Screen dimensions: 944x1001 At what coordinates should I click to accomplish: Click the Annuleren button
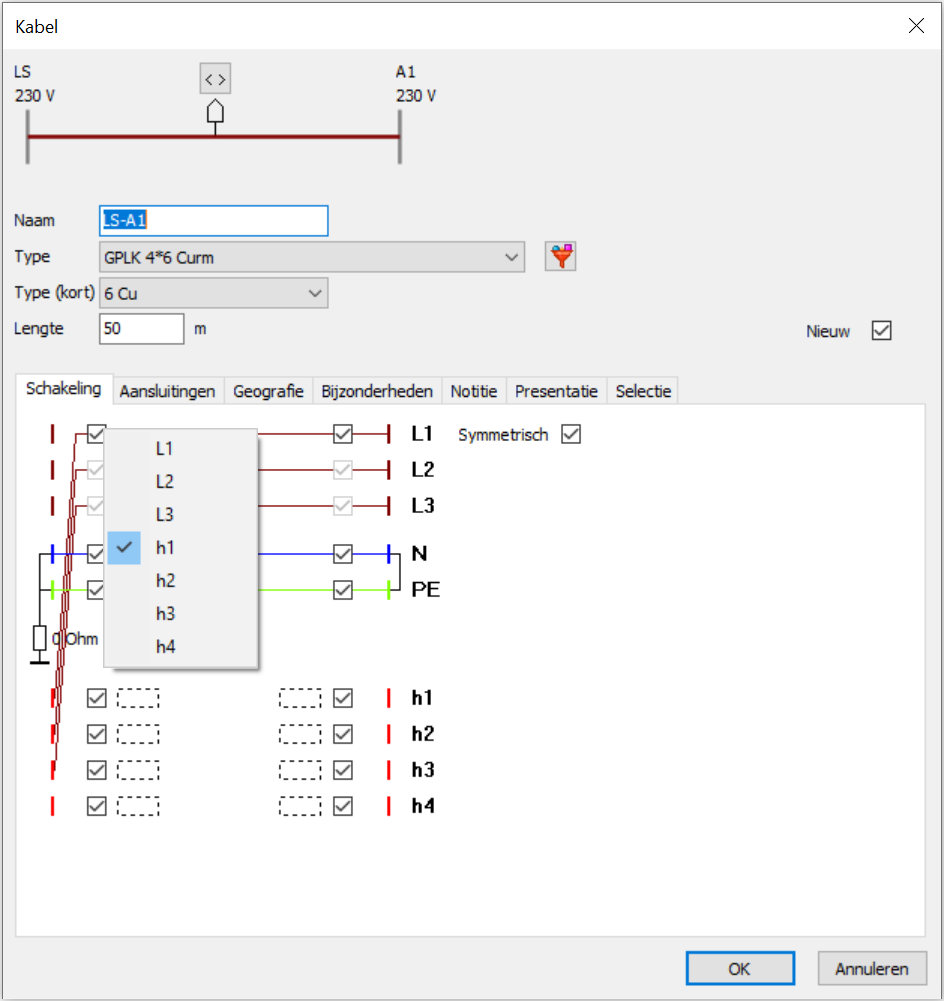(x=871, y=968)
